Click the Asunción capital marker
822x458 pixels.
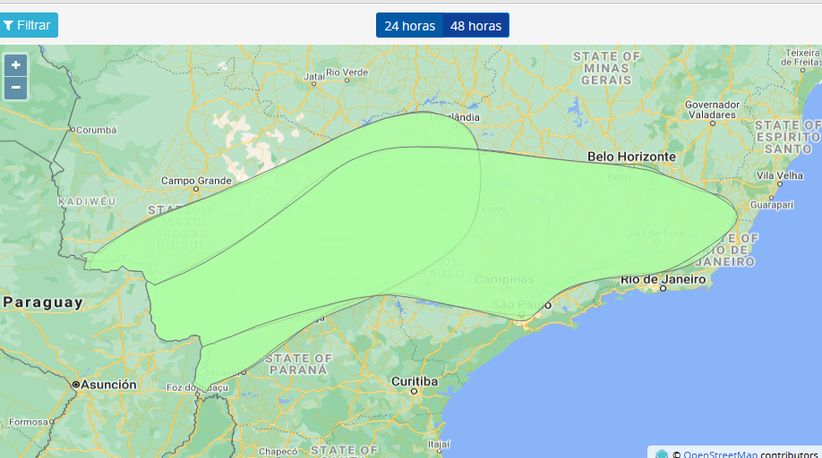tap(76, 384)
